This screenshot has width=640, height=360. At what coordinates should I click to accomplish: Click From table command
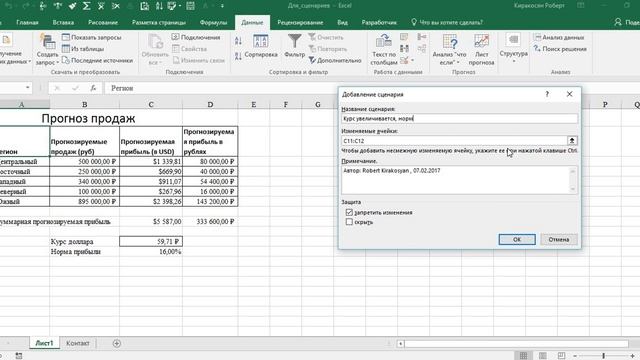click(x=83, y=49)
